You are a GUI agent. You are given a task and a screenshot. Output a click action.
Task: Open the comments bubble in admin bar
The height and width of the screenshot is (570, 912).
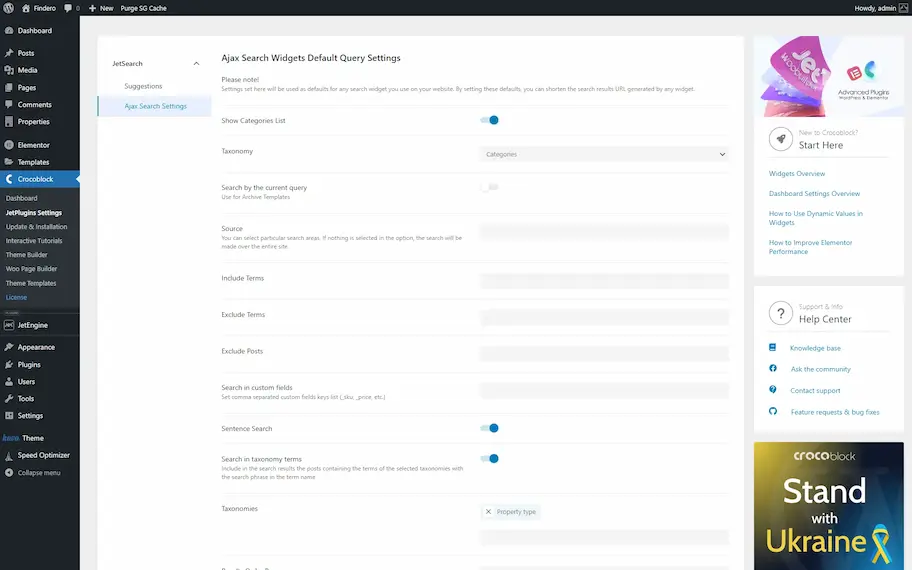click(x=68, y=8)
